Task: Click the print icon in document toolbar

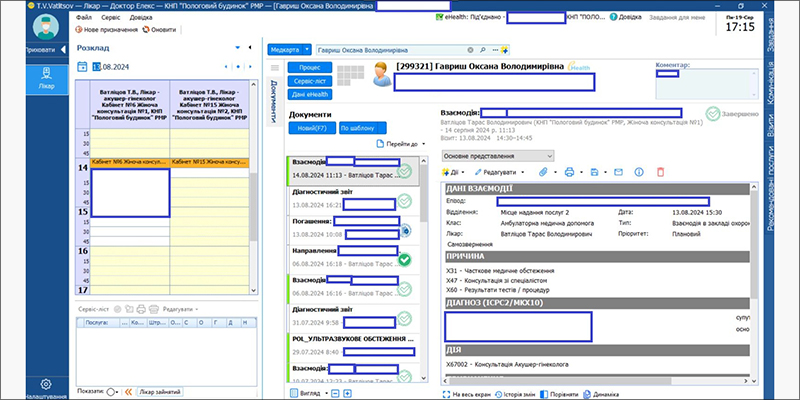Action: (x=567, y=172)
